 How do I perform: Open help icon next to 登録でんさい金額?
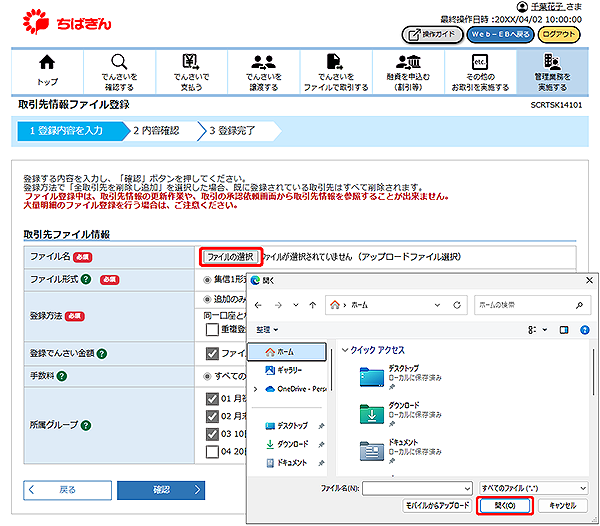(102, 353)
